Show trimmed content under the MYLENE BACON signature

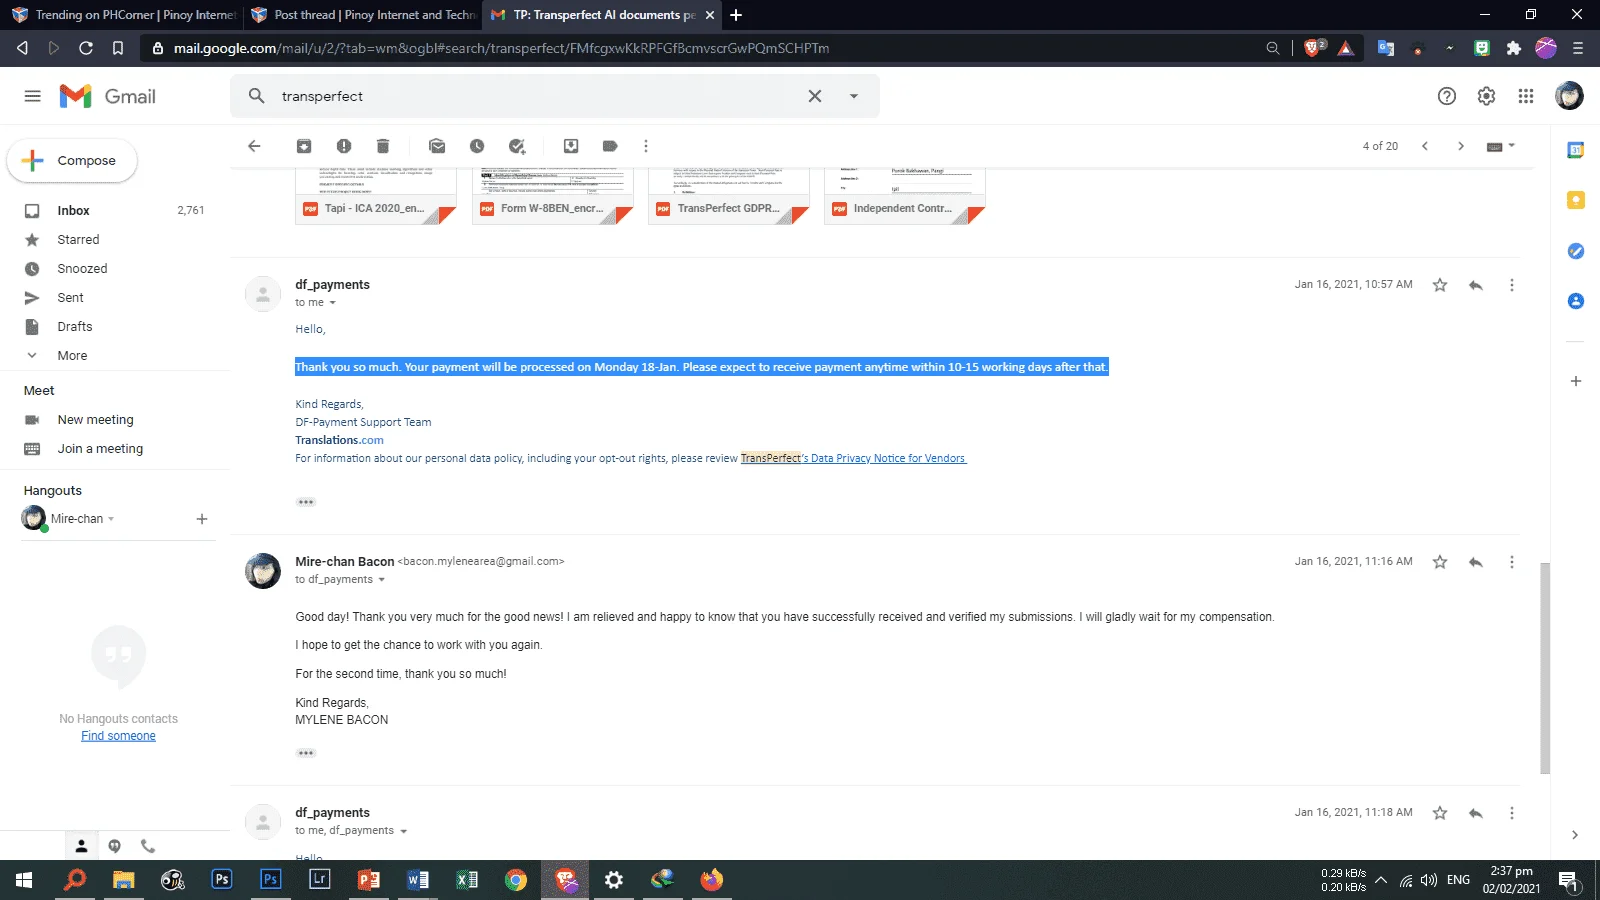coord(306,753)
